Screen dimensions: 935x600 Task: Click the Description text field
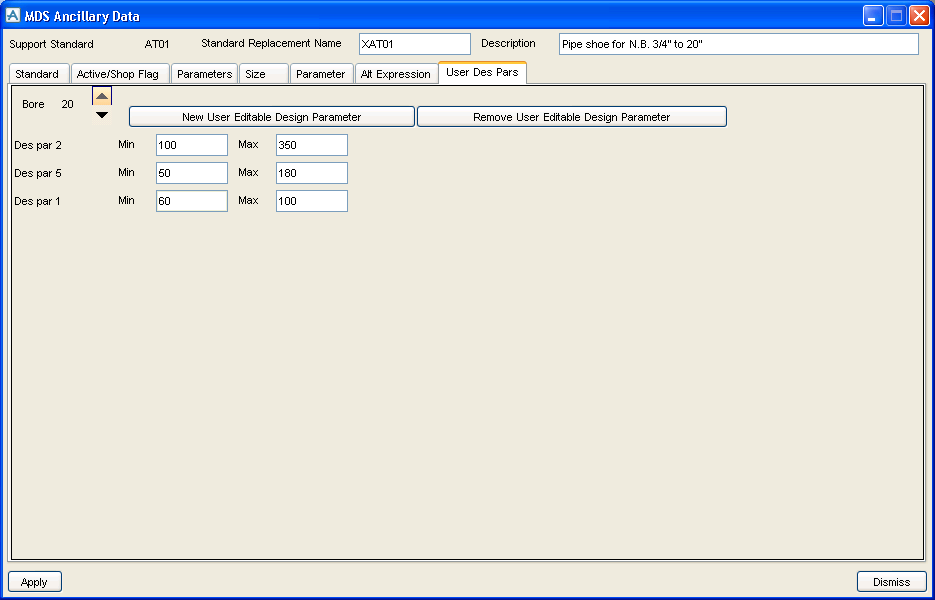[x=739, y=44]
